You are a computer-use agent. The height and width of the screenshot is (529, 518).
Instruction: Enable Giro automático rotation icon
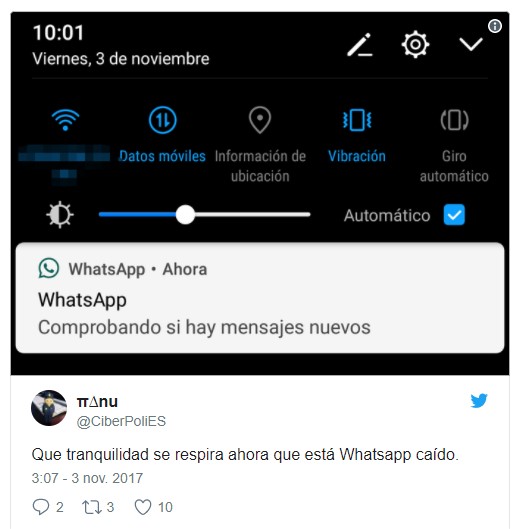(454, 120)
